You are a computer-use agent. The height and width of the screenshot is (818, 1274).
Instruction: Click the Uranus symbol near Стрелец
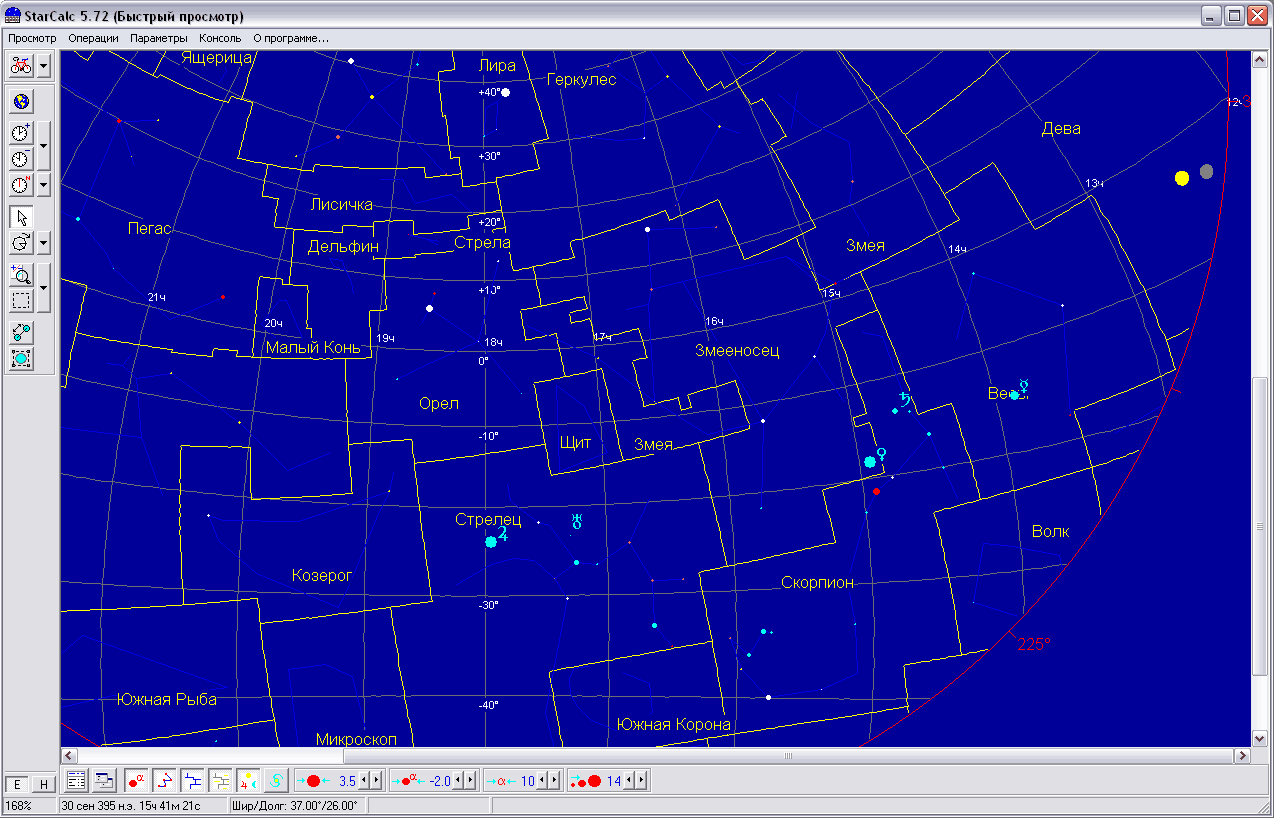pos(576,520)
